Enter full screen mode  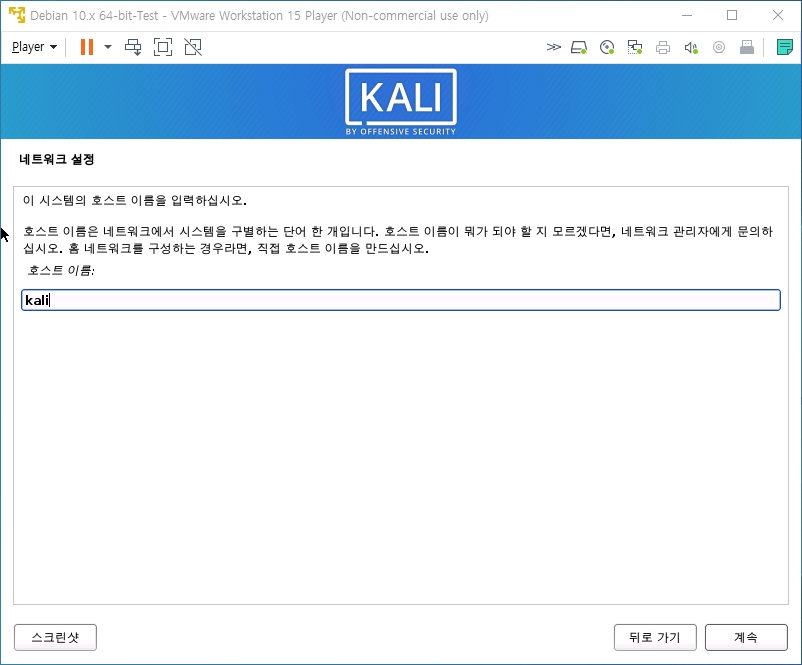[x=163, y=47]
